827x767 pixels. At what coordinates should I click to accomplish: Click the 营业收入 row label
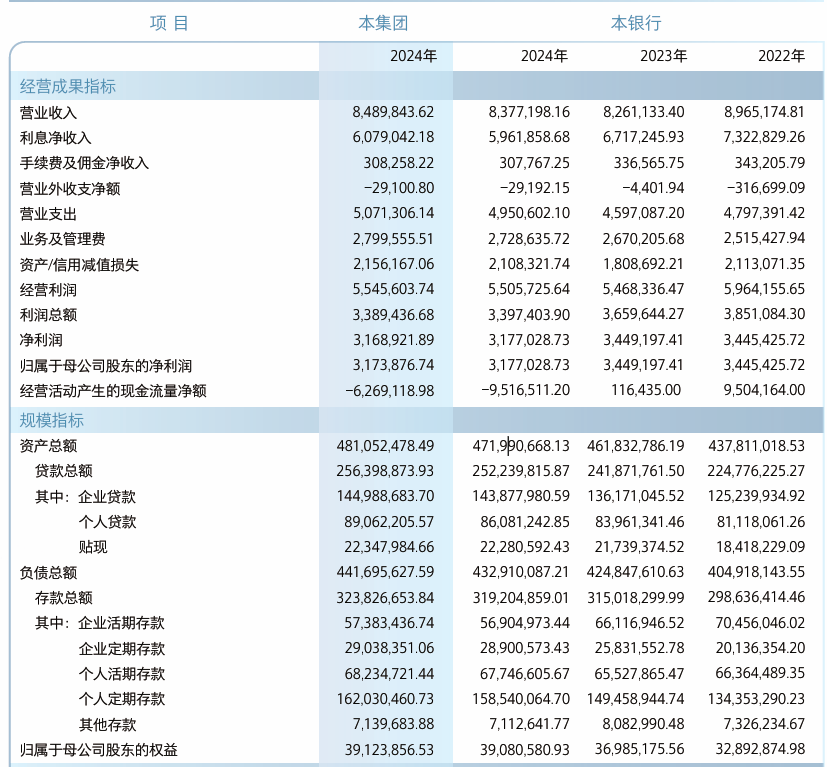click(x=49, y=113)
